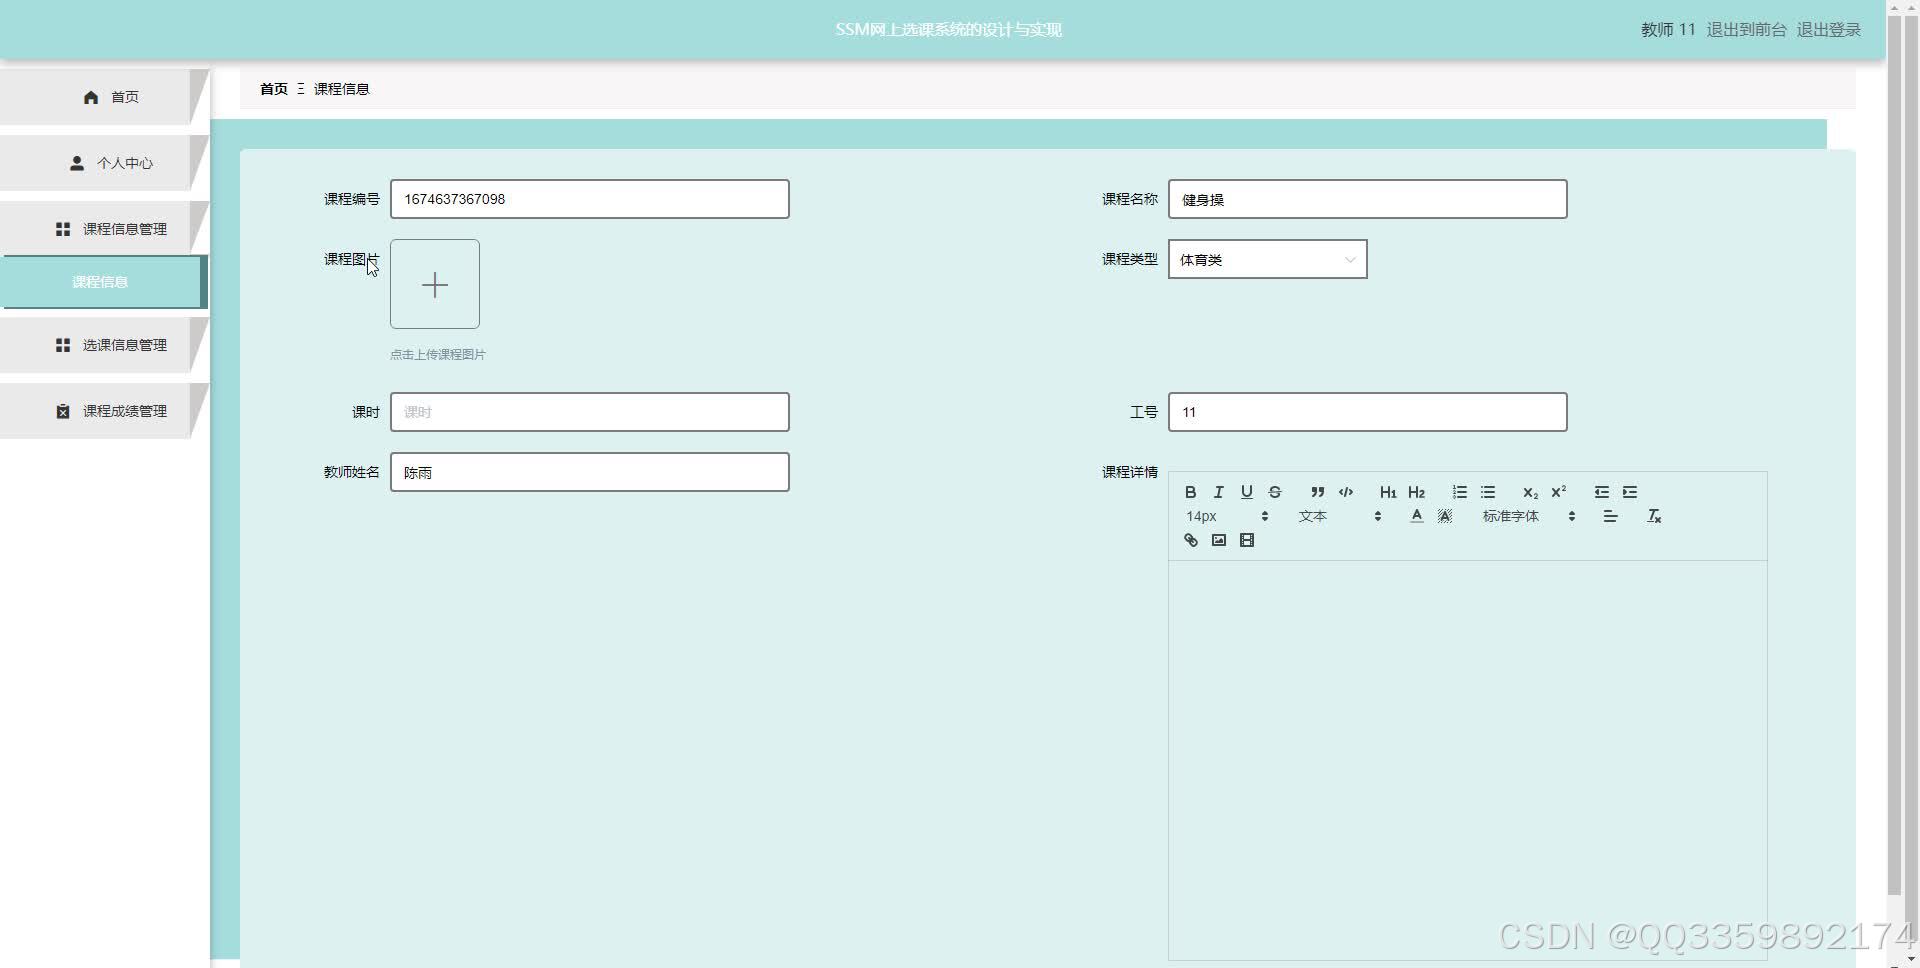1920x968 pixels.
Task: Insert a video into course details
Action: [1246, 540]
